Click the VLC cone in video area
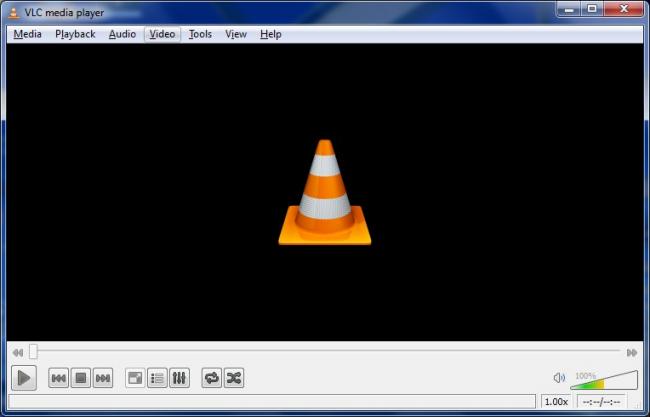 pos(325,192)
